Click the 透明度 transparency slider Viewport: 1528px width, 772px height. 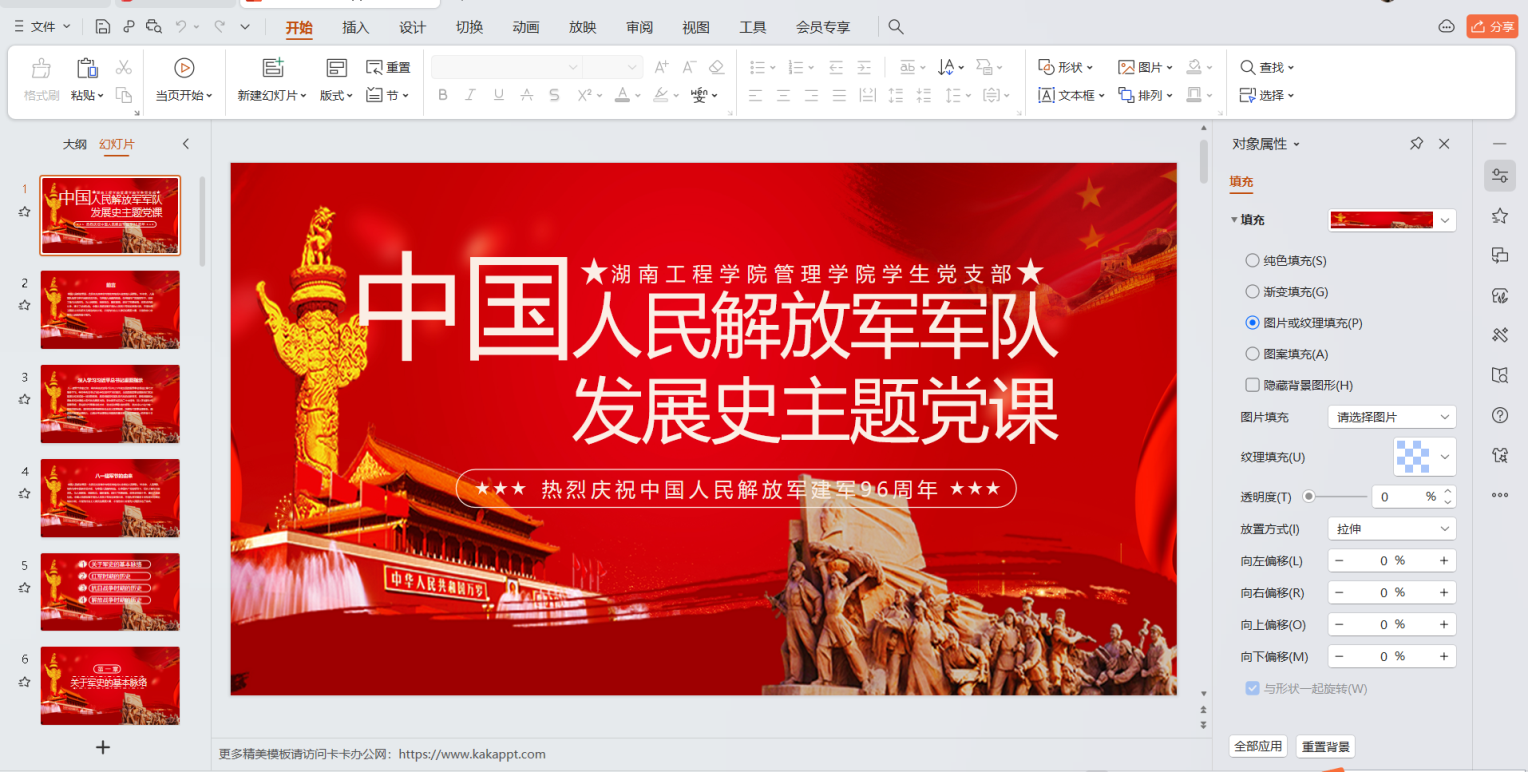pos(1335,496)
